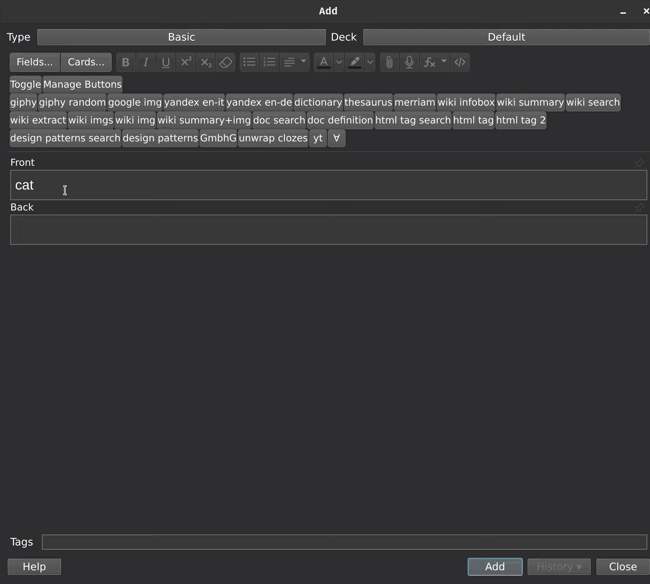Click the unwrap clozes button
Viewport: 650px width, 584px height.
[x=273, y=138]
